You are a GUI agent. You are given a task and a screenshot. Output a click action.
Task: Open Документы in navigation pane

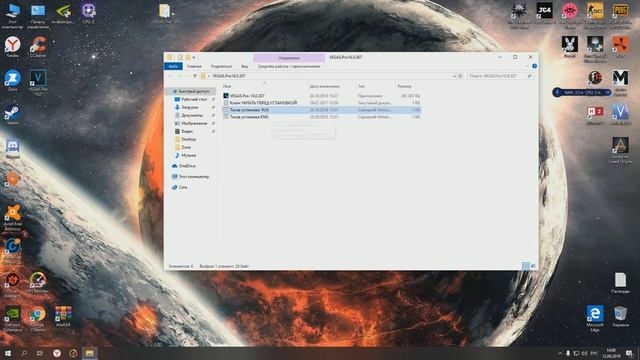point(192,115)
